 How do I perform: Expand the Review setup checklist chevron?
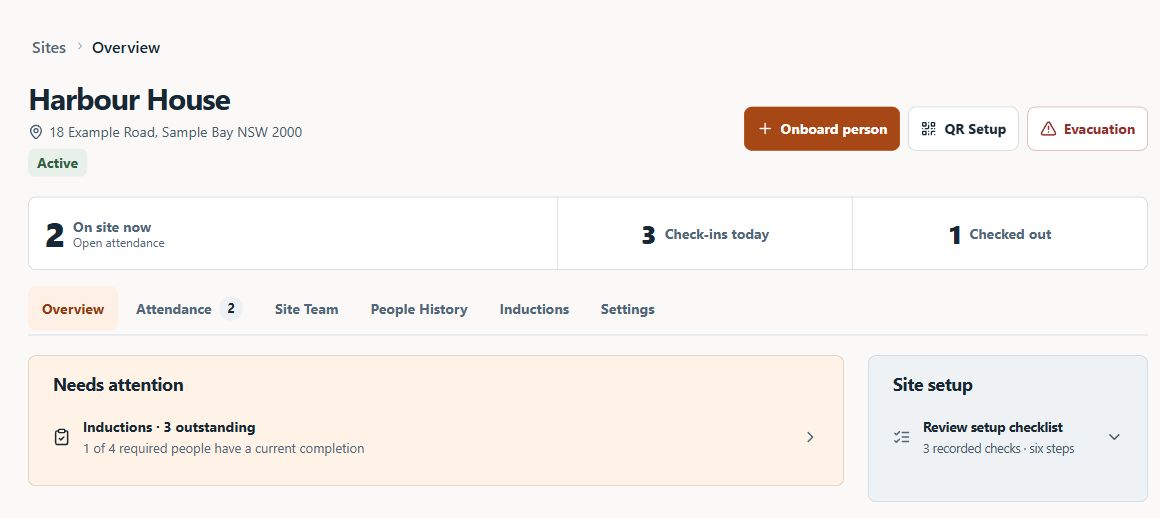pos(1114,437)
